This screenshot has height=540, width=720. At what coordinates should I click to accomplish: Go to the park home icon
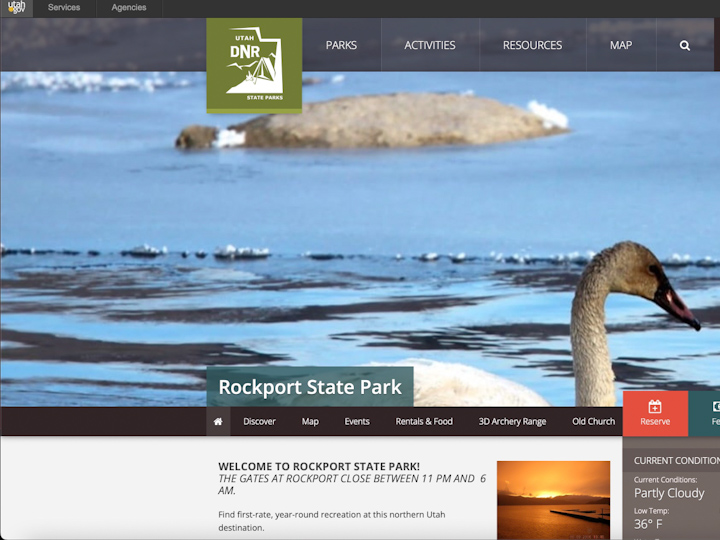(218, 421)
